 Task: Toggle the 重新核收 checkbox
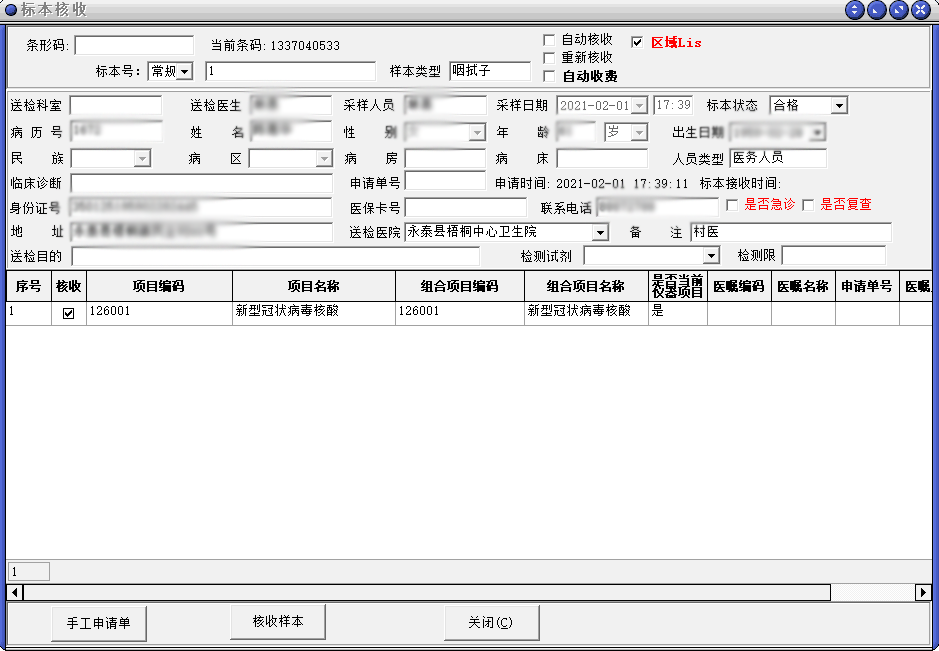(549, 58)
